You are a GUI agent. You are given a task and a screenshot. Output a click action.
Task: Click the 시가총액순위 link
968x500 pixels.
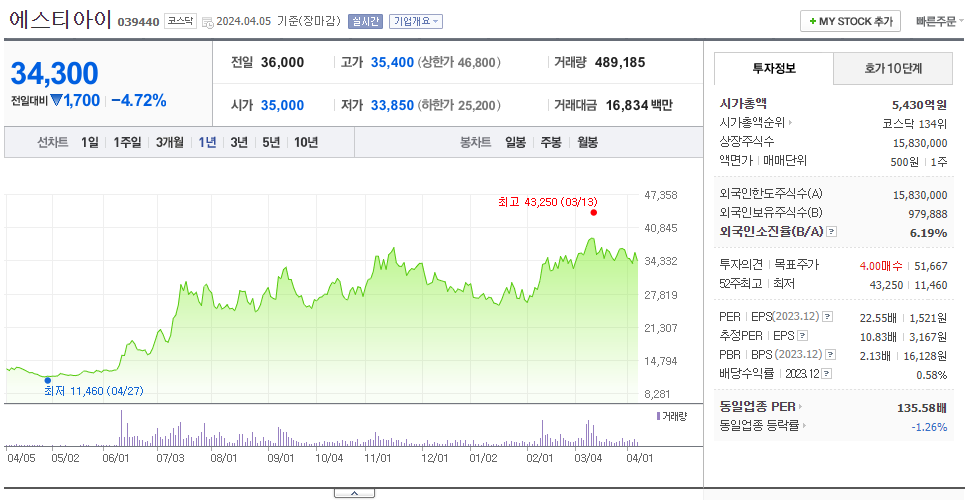pos(752,123)
